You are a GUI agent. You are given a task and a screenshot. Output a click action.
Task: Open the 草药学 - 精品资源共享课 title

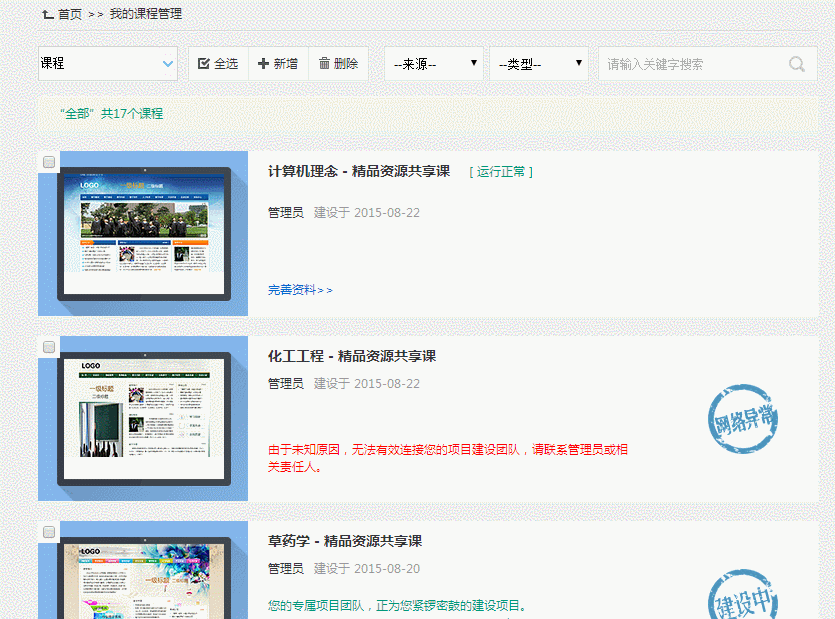point(345,541)
